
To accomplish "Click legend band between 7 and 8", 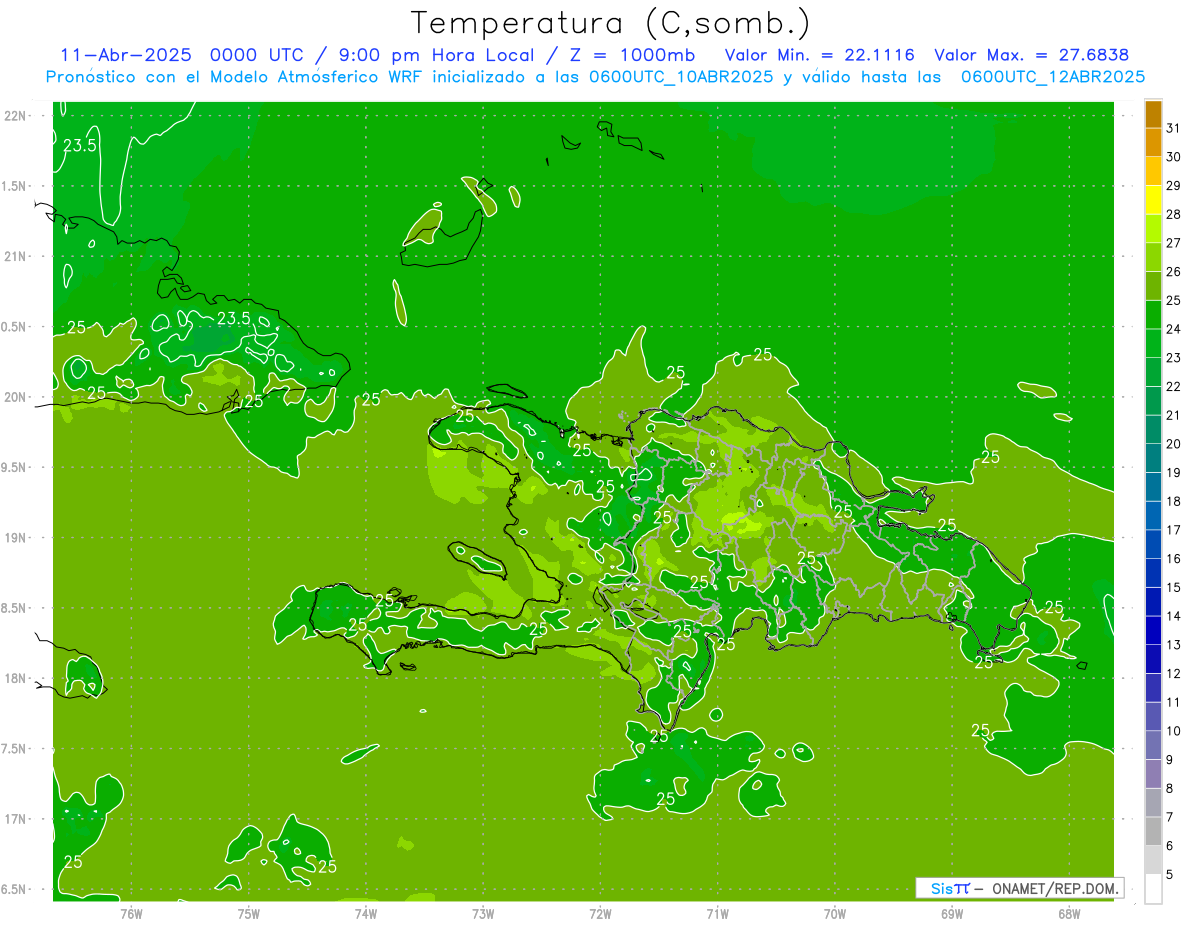I will coord(1154,803).
